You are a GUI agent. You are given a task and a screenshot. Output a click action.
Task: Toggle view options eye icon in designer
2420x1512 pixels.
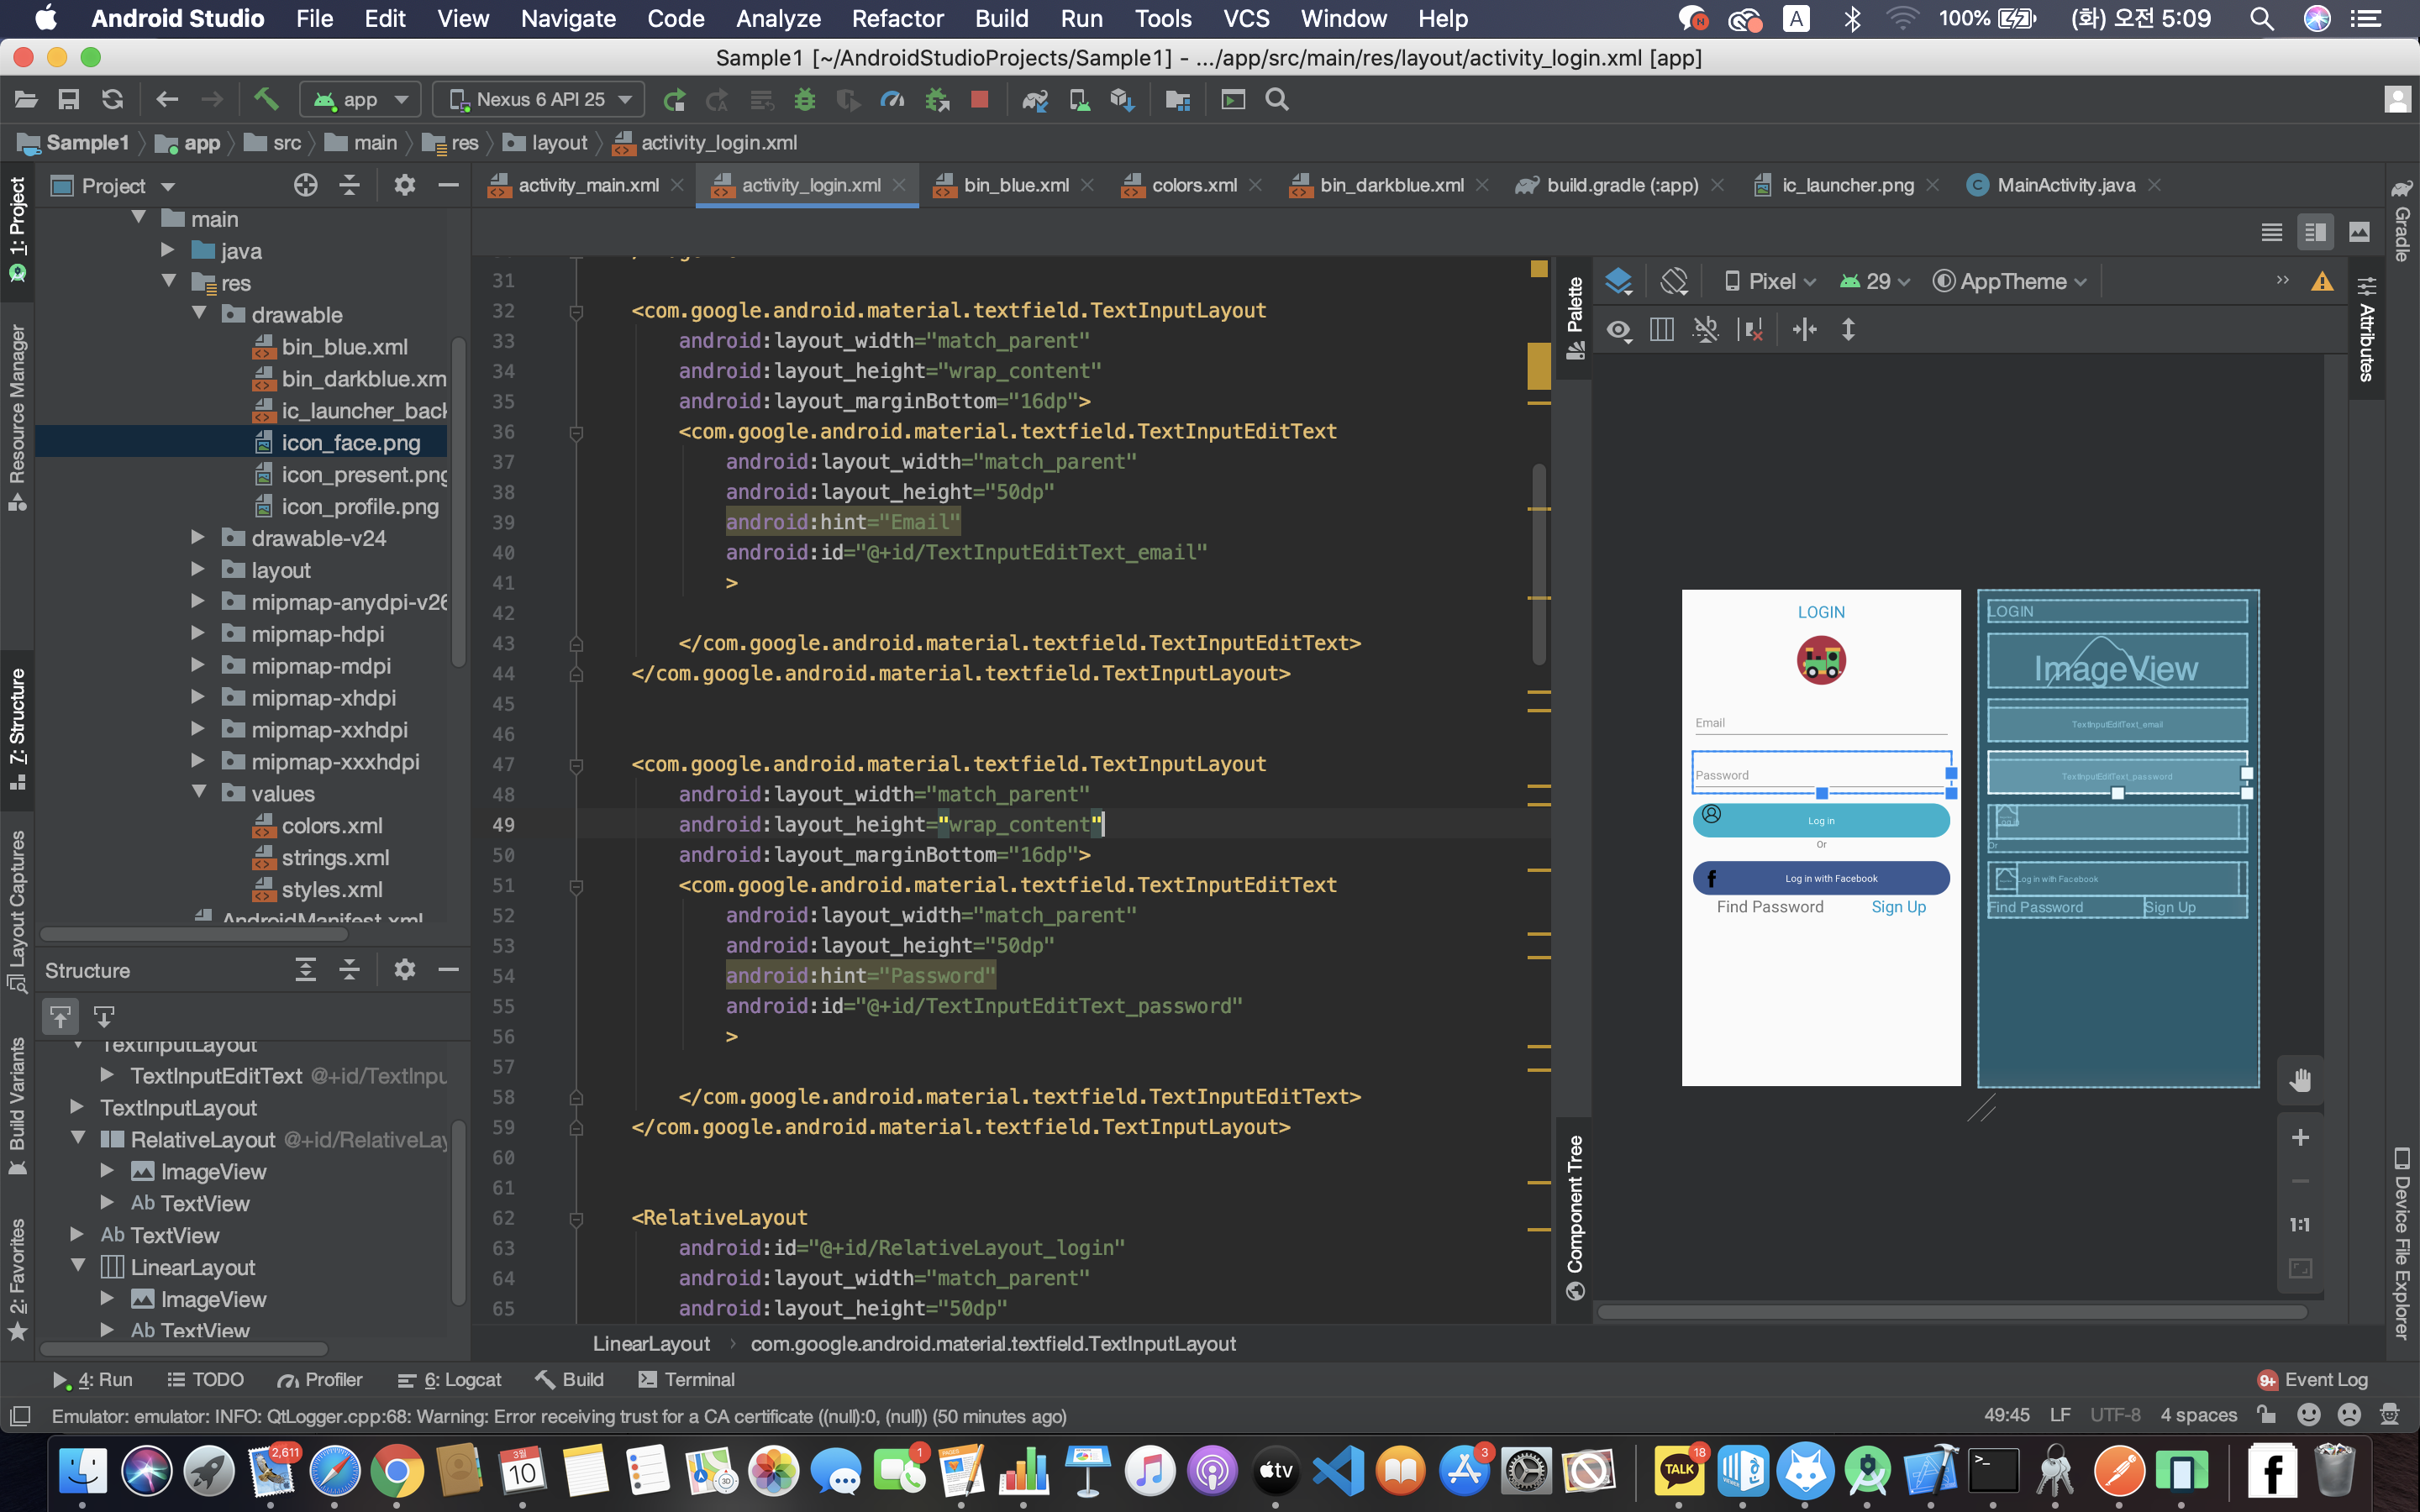point(1619,330)
